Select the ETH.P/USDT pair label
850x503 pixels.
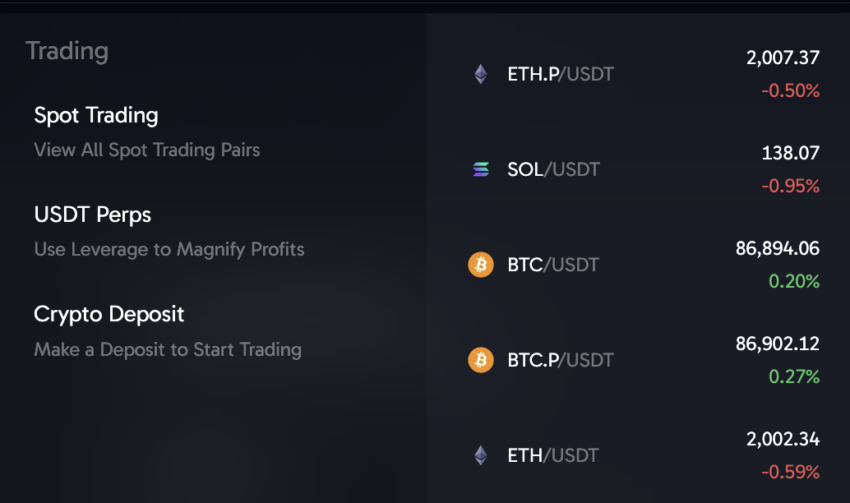[561, 74]
